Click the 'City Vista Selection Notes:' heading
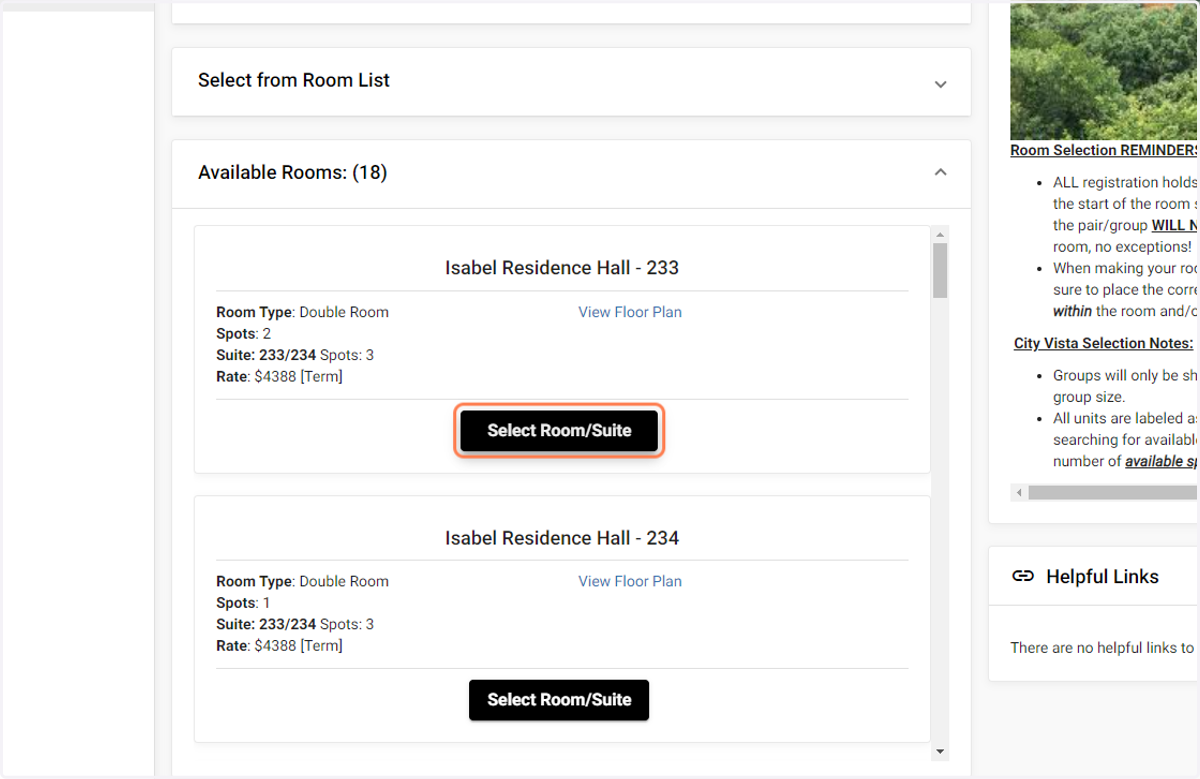The height and width of the screenshot is (779, 1200). [1103, 343]
